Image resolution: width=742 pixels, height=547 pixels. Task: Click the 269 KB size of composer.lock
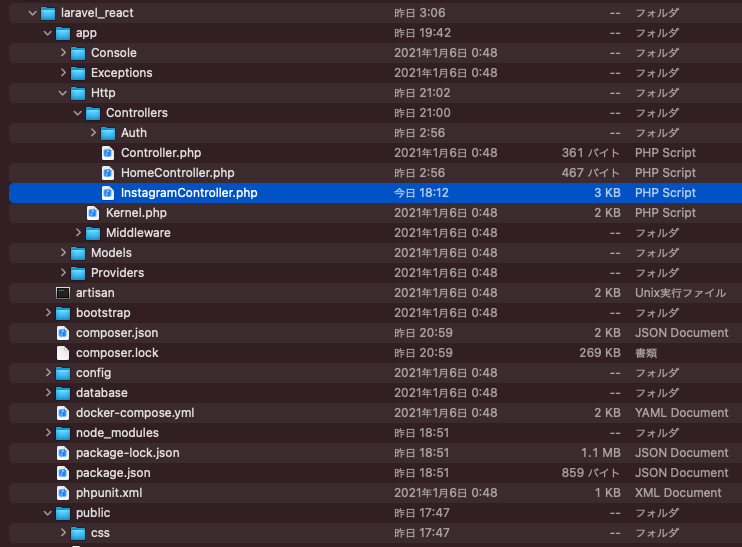coord(600,353)
